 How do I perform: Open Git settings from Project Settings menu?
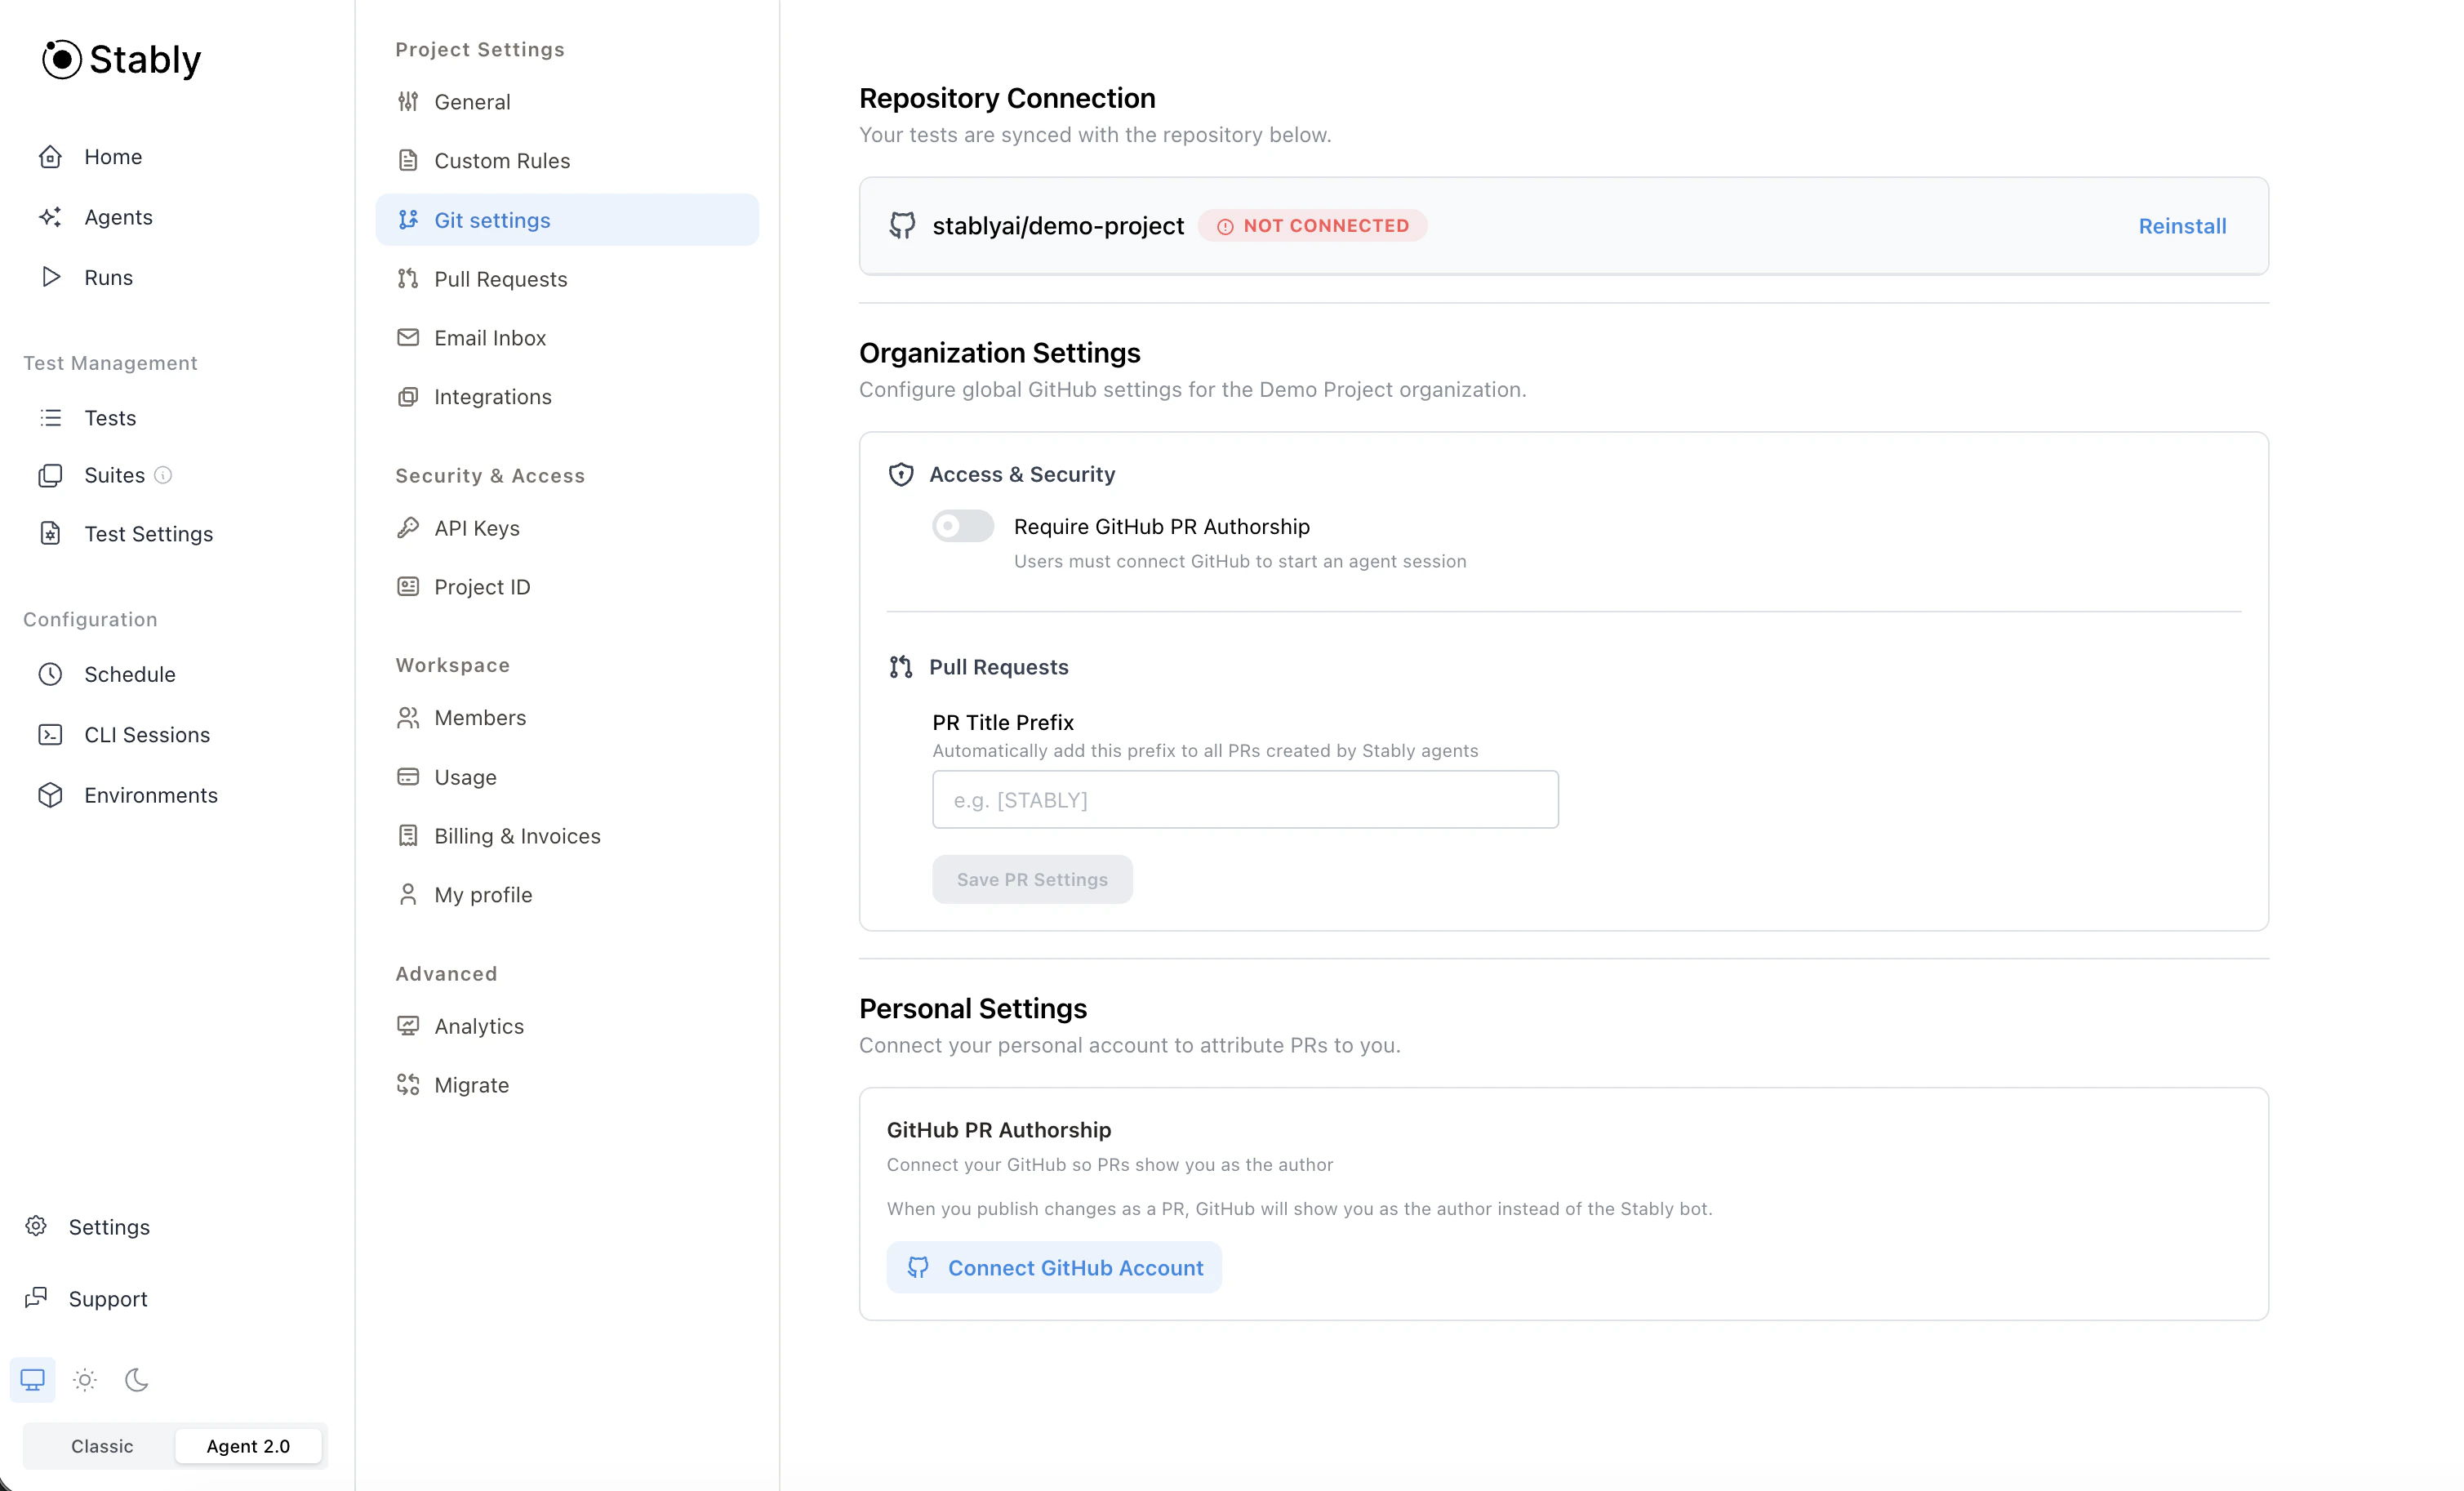point(492,220)
